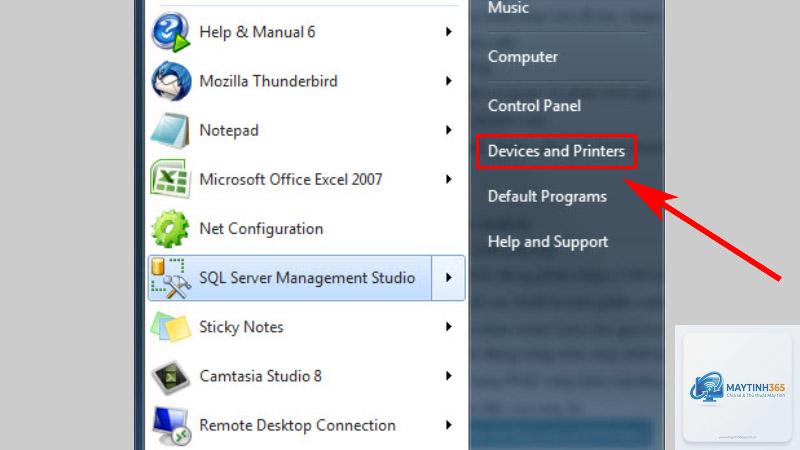
Task: Open Help and Support
Action: tap(547, 242)
